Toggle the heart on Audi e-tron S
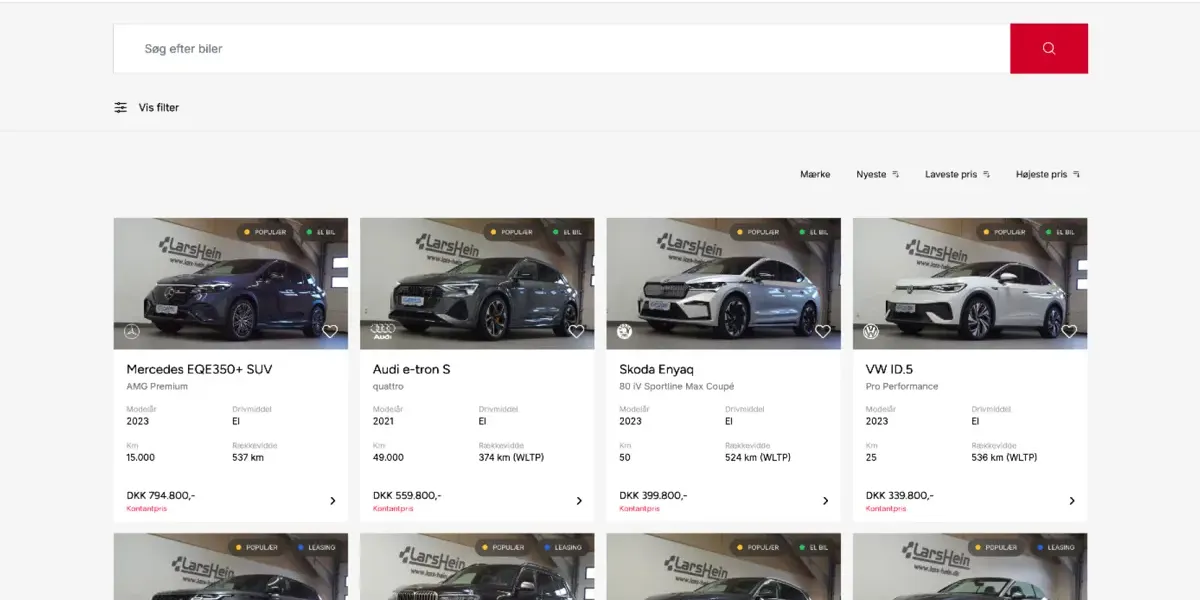This screenshot has height=600, width=1200. pos(576,331)
